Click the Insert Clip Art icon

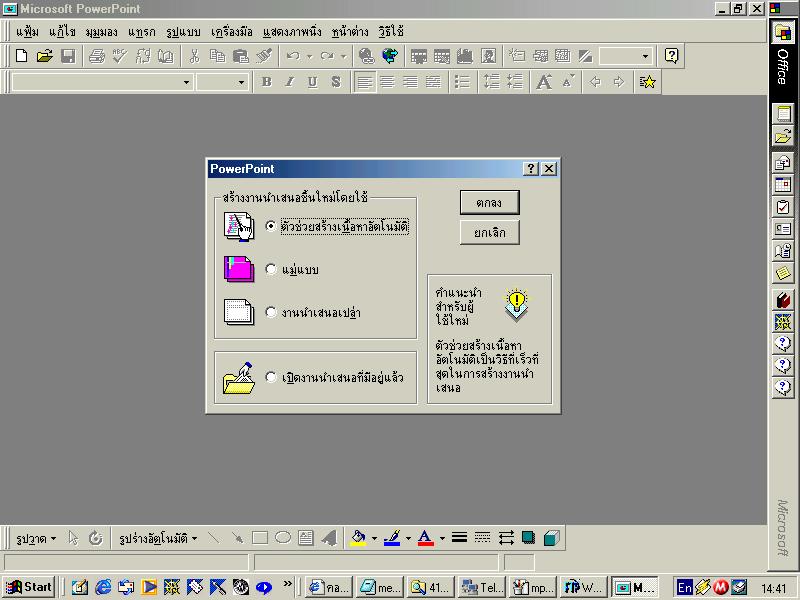pos(488,56)
